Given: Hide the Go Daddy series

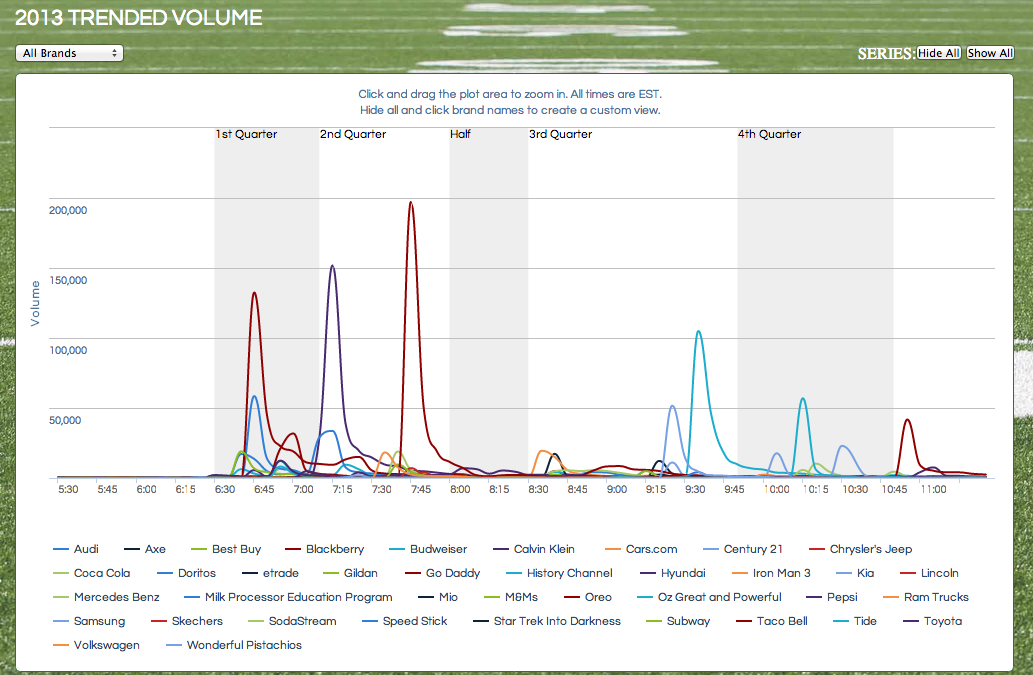Looking at the screenshot, I should click(x=452, y=573).
